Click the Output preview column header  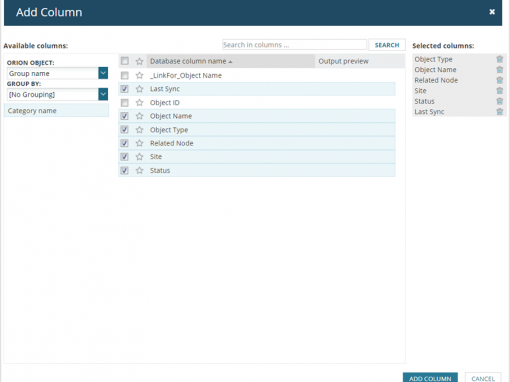[343, 61]
